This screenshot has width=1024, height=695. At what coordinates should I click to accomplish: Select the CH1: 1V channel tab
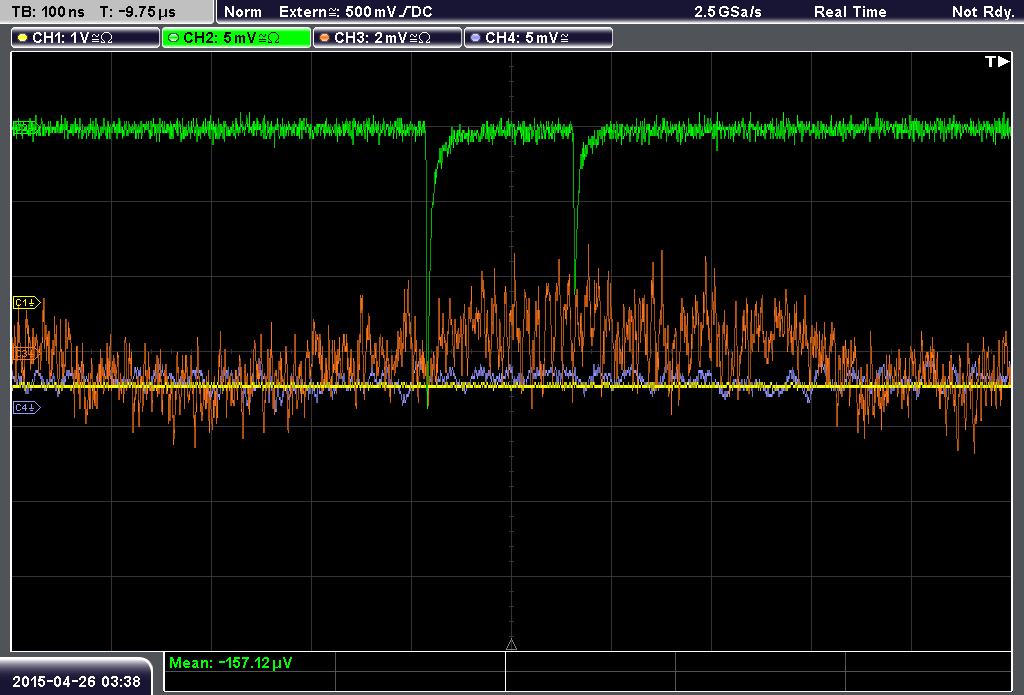[x=86, y=38]
